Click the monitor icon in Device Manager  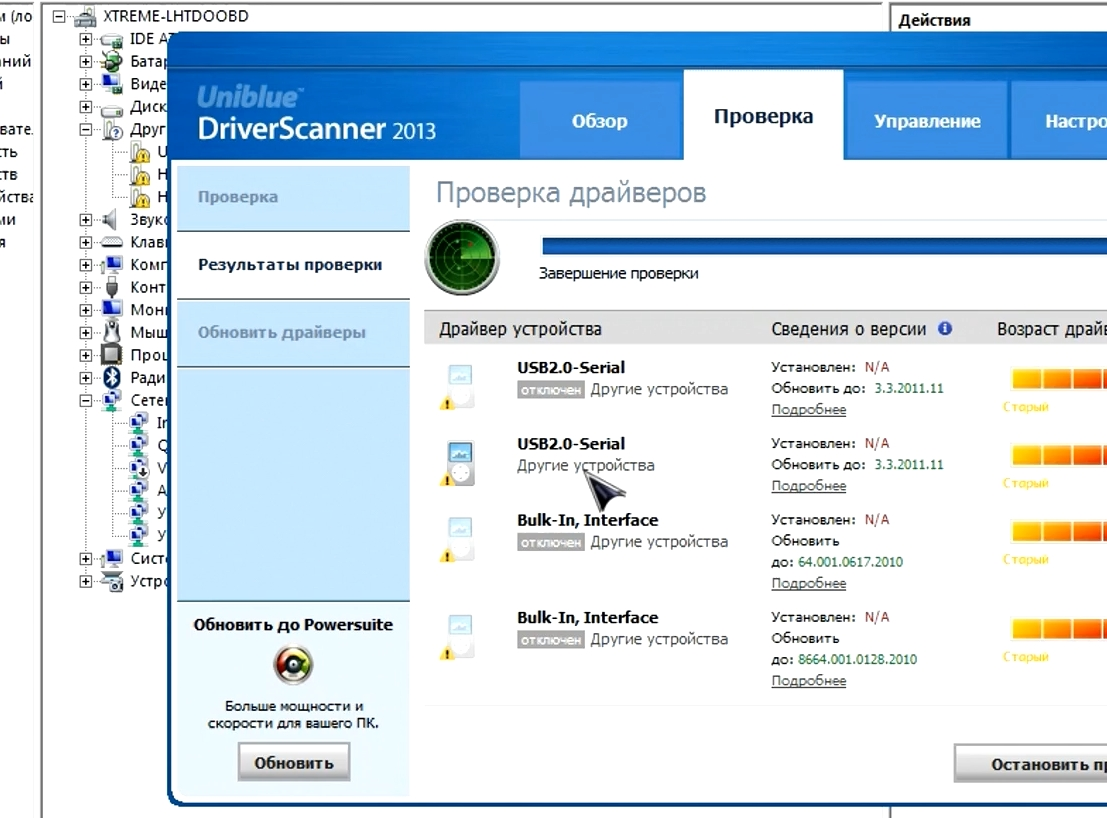tap(112, 309)
